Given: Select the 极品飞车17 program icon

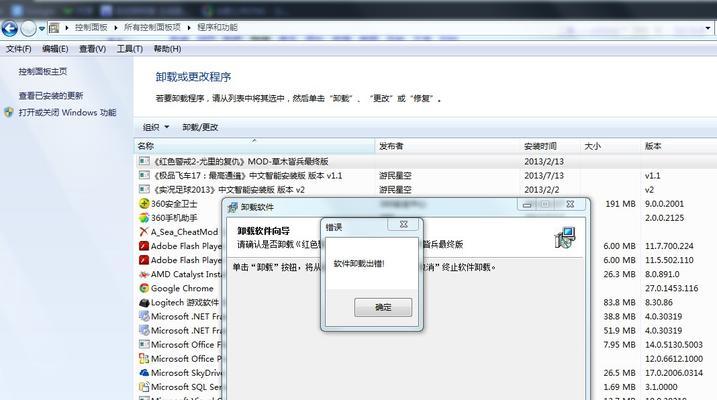Looking at the screenshot, I should tap(144, 175).
